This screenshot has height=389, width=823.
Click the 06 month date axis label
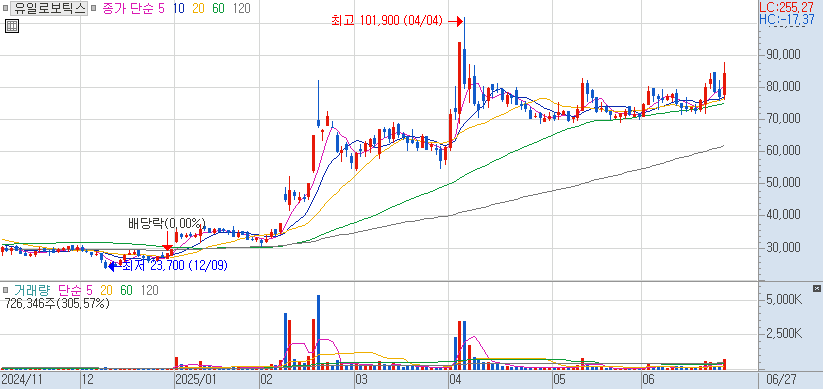[x=649, y=379]
